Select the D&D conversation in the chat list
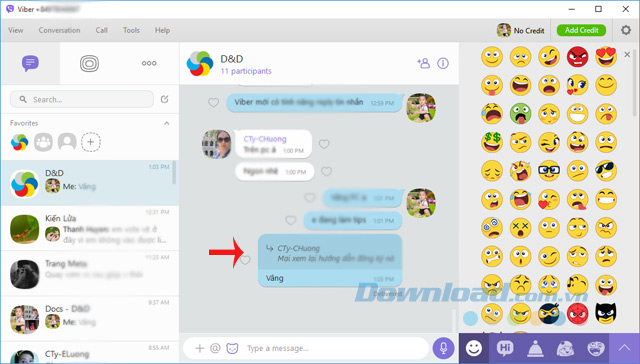 click(89, 183)
